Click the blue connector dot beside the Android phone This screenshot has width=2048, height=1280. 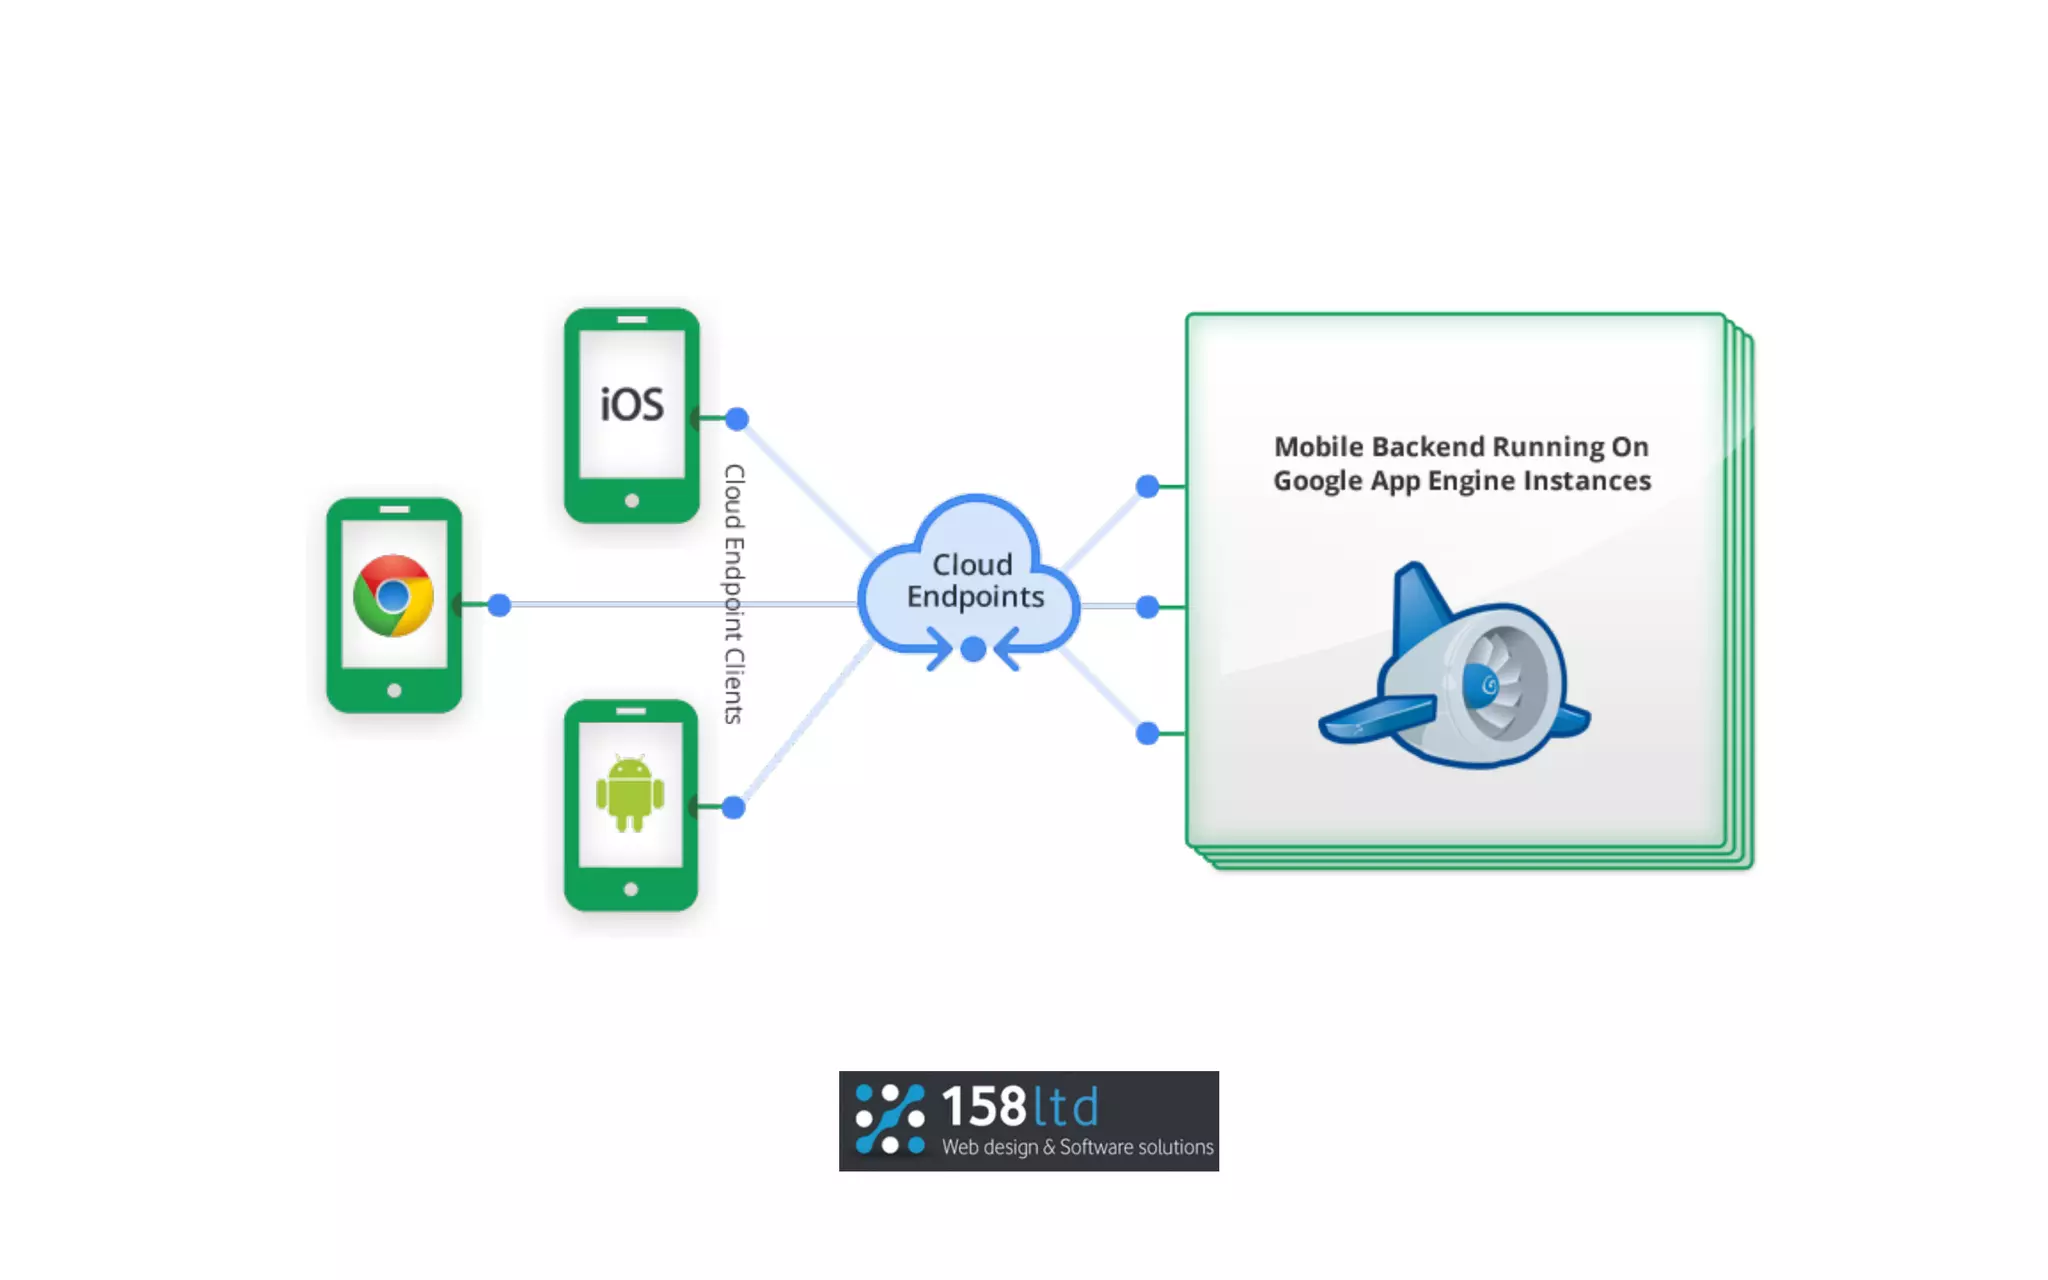tap(733, 807)
